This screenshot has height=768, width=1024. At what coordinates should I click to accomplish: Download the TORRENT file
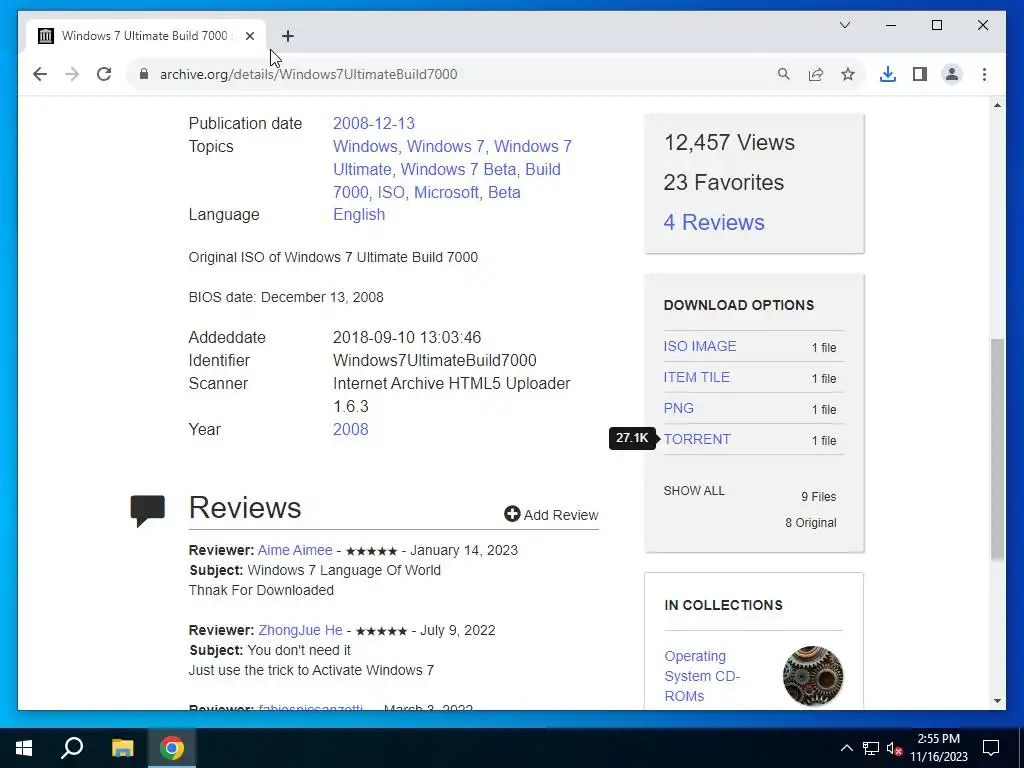pyautogui.click(x=697, y=439)
